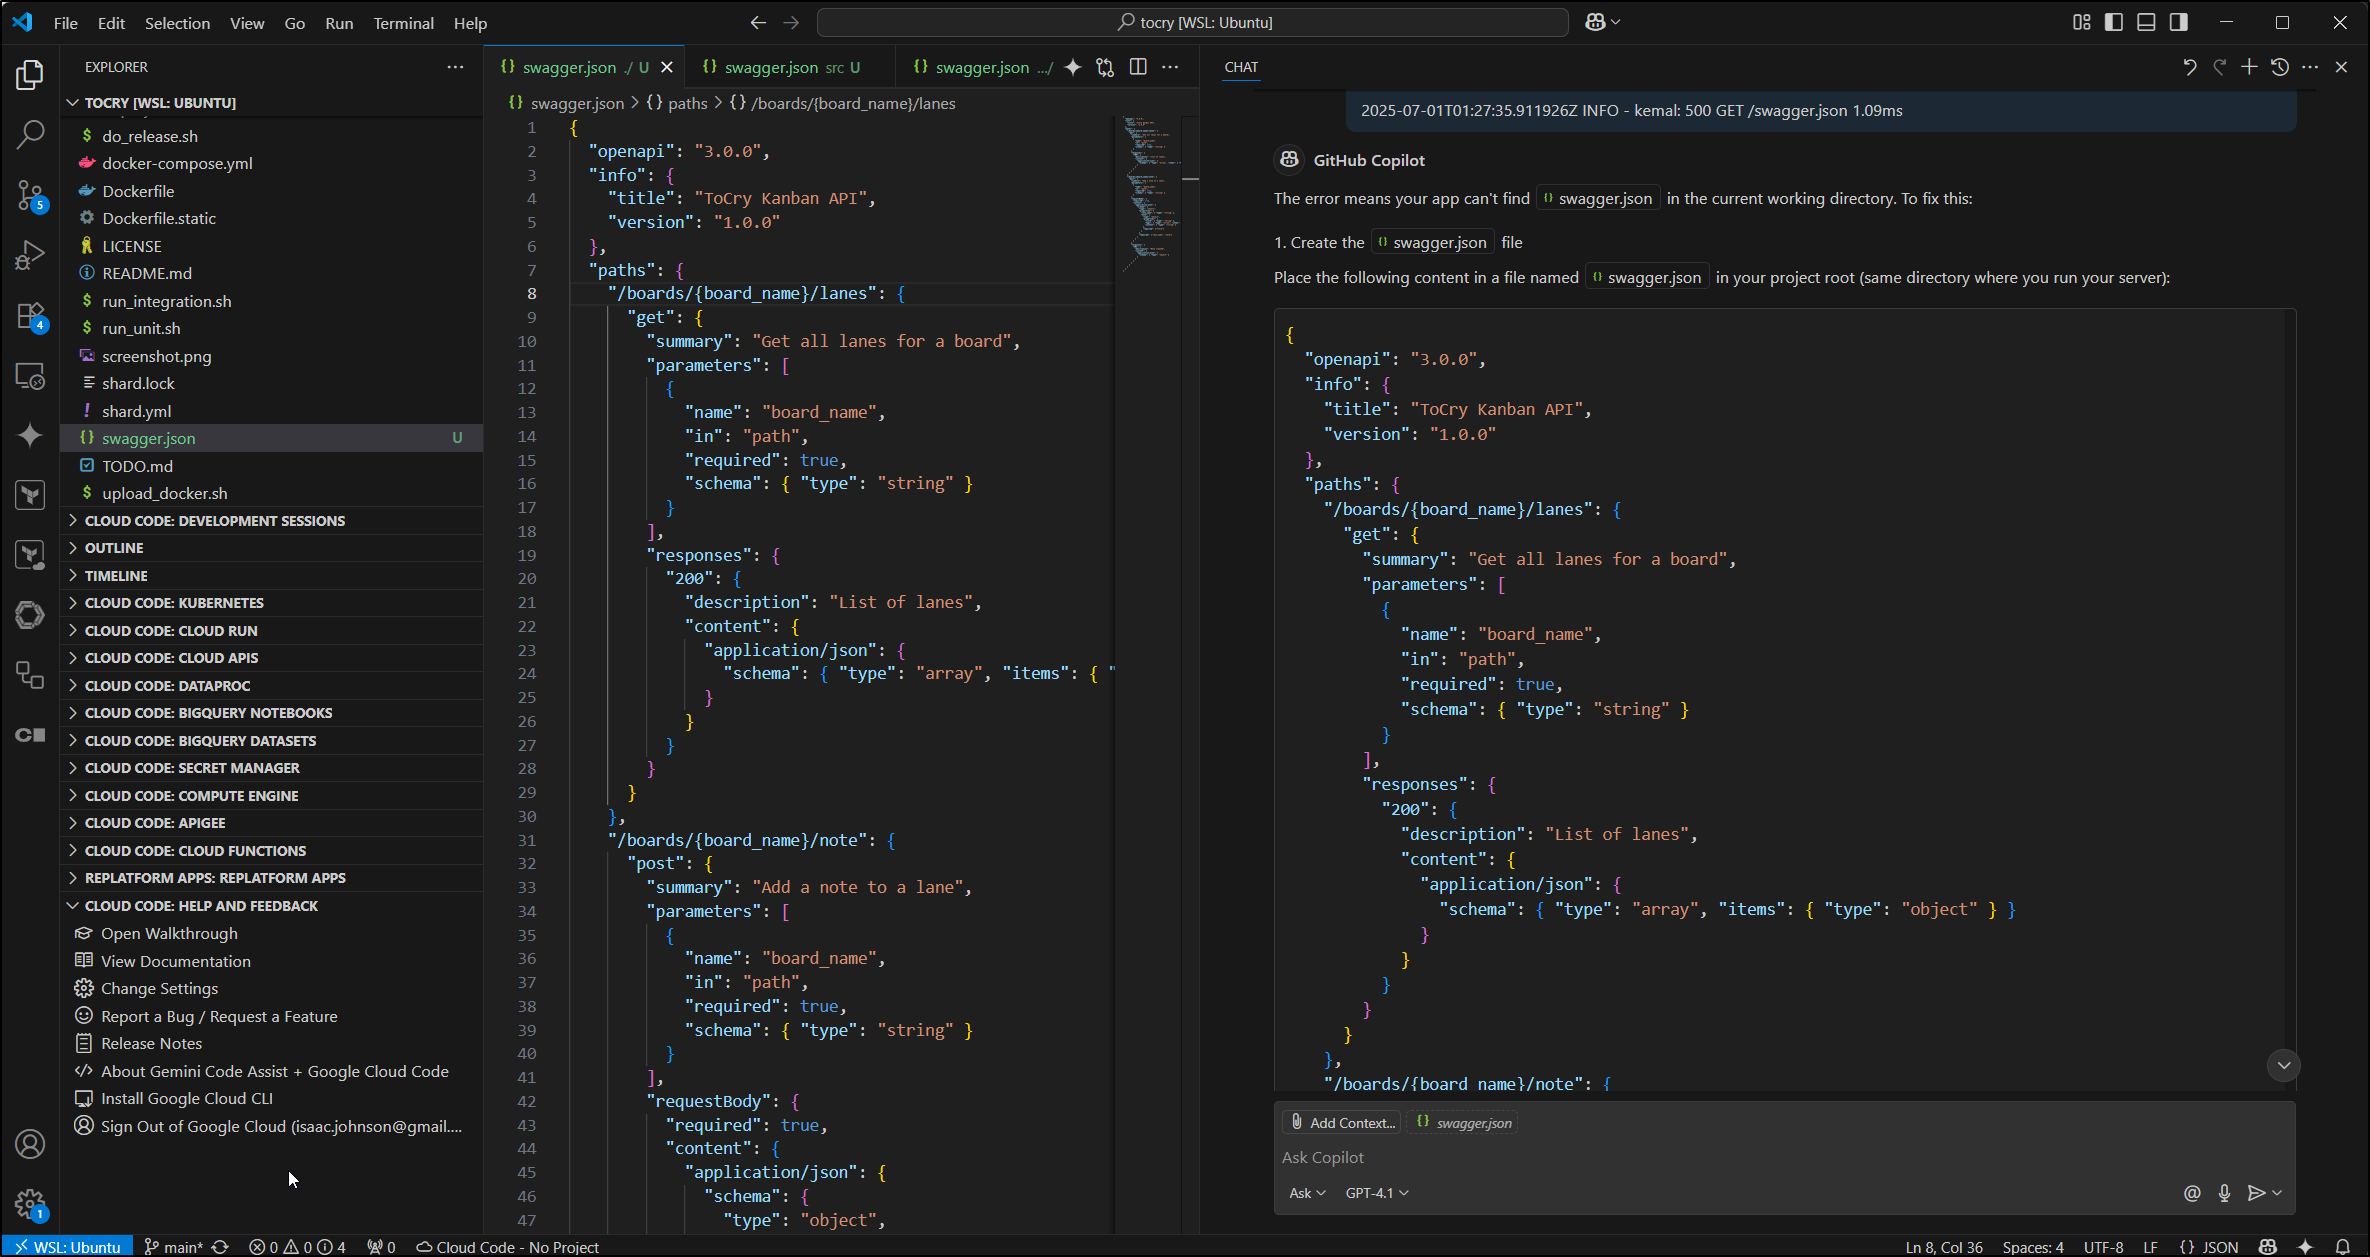2370x1257 pixels.
Task: Open the Ask chat mode dropdown
Action: click(1306, 1193)
